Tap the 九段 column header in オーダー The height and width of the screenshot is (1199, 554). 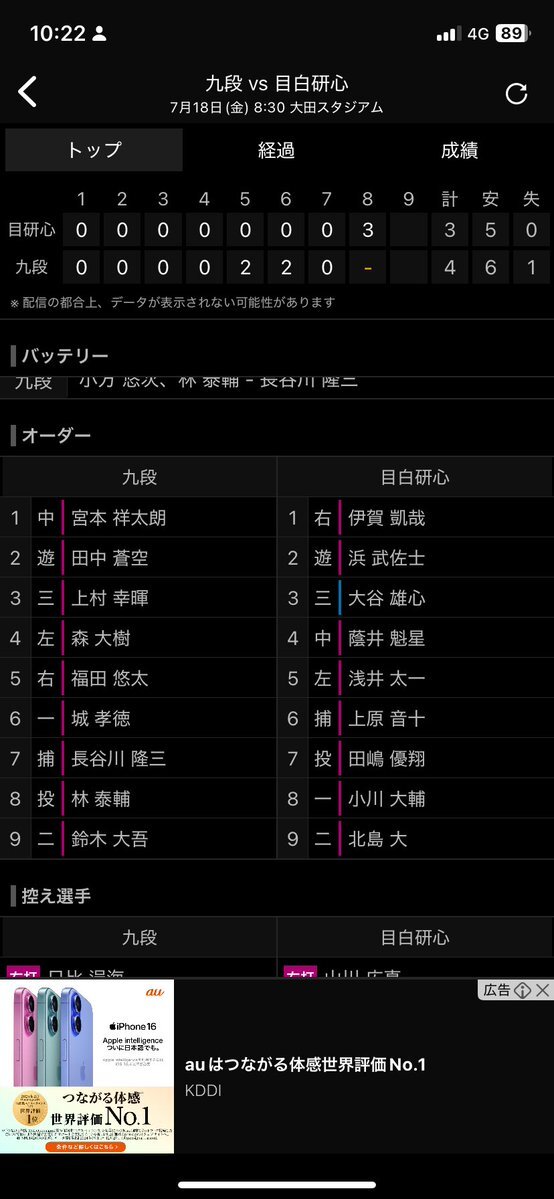139,478
